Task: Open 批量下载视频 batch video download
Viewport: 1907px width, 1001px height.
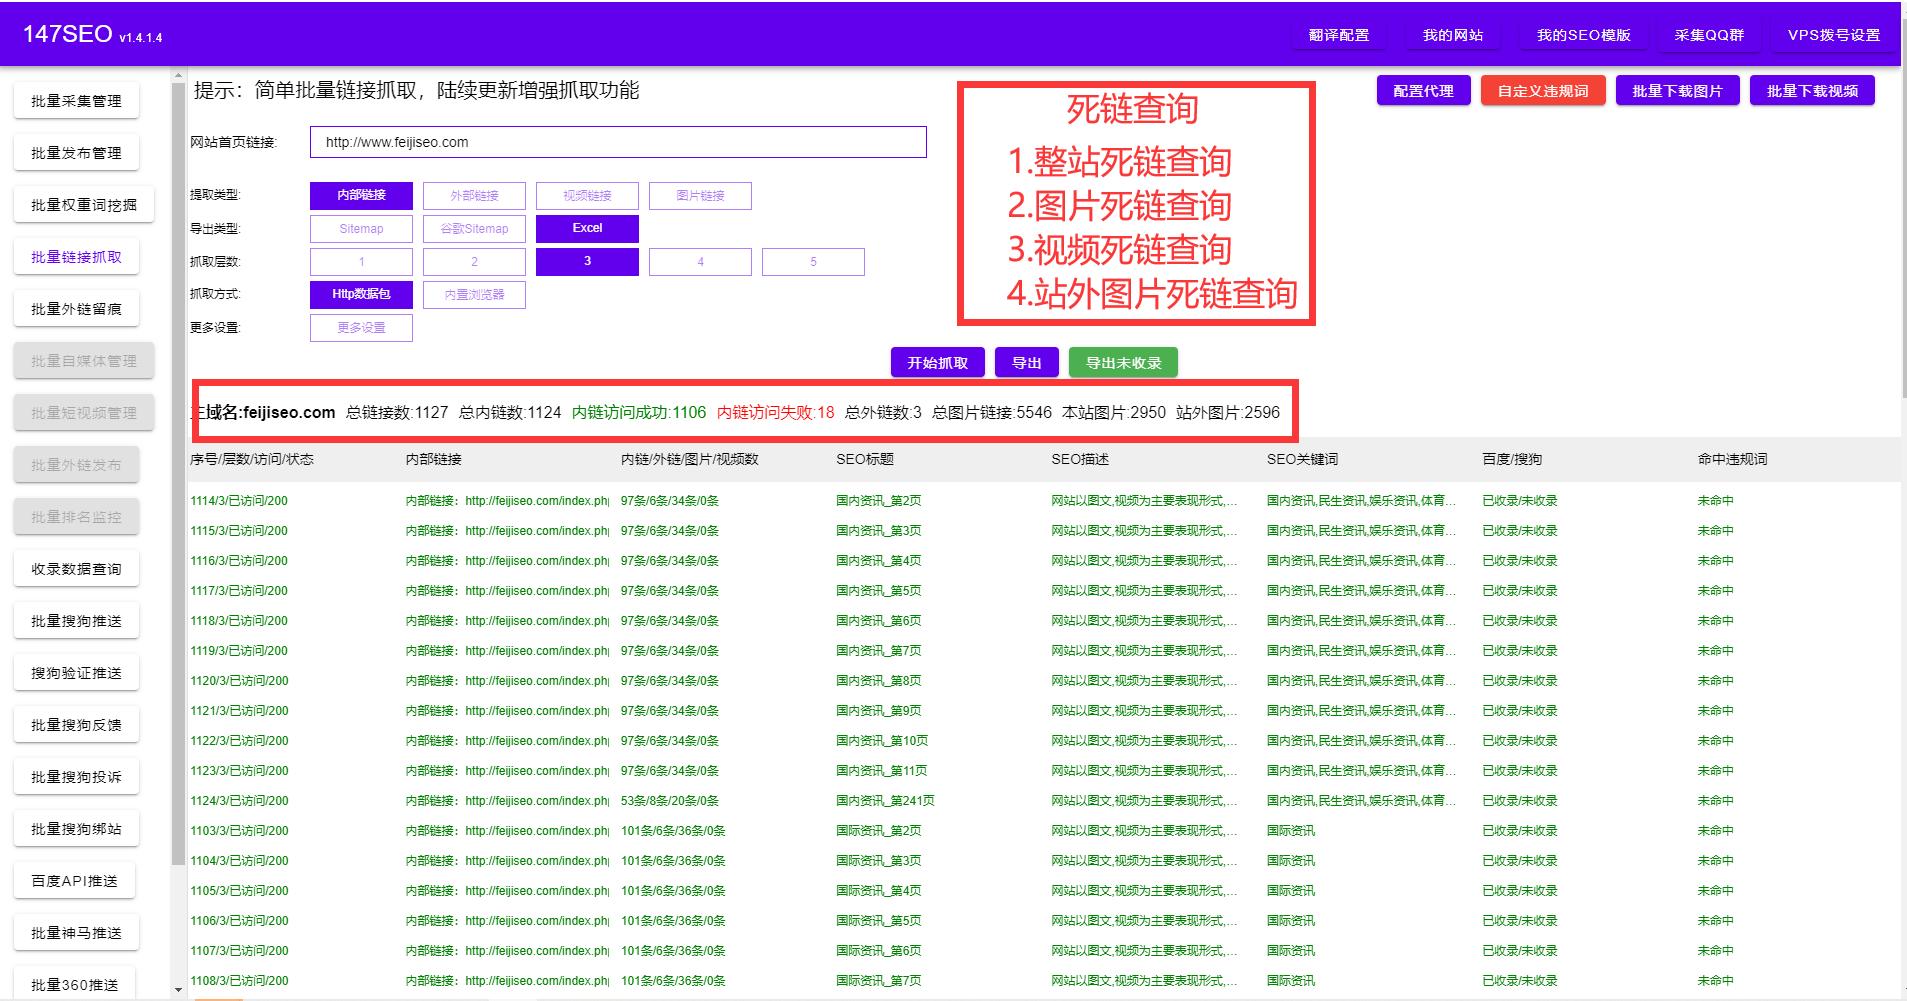Action: 1812,90
